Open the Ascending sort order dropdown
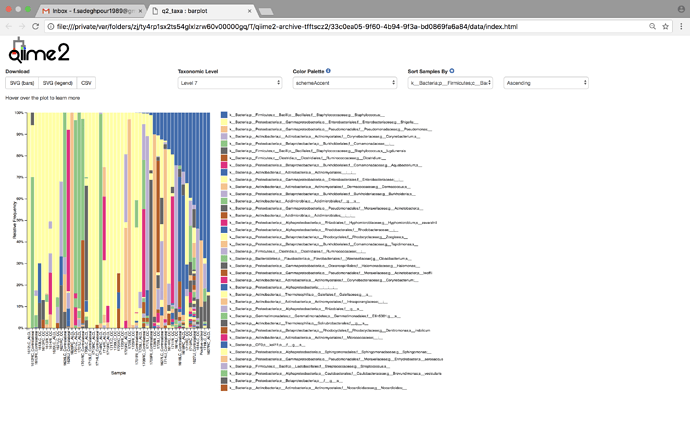The width and height of the screenshot is (690, 431). click(546, 83)
